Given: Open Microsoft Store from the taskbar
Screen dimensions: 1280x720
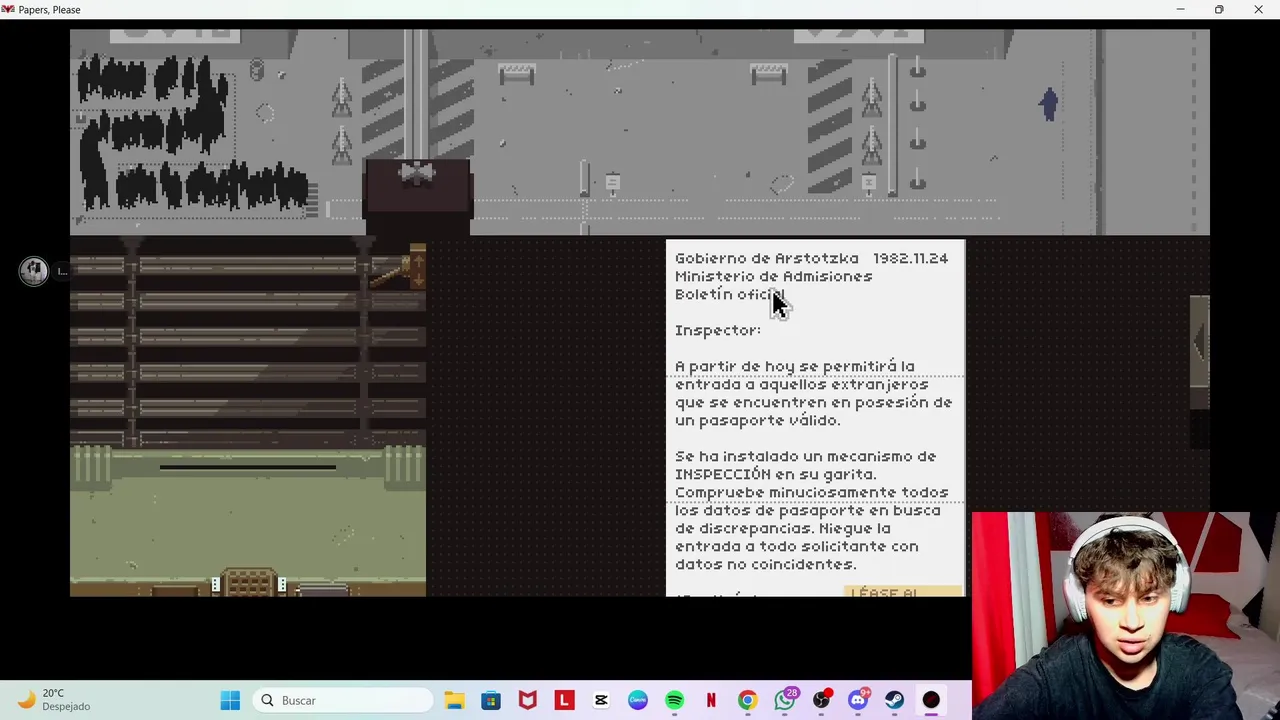Looking at the screenshot, I should point(491,701).
